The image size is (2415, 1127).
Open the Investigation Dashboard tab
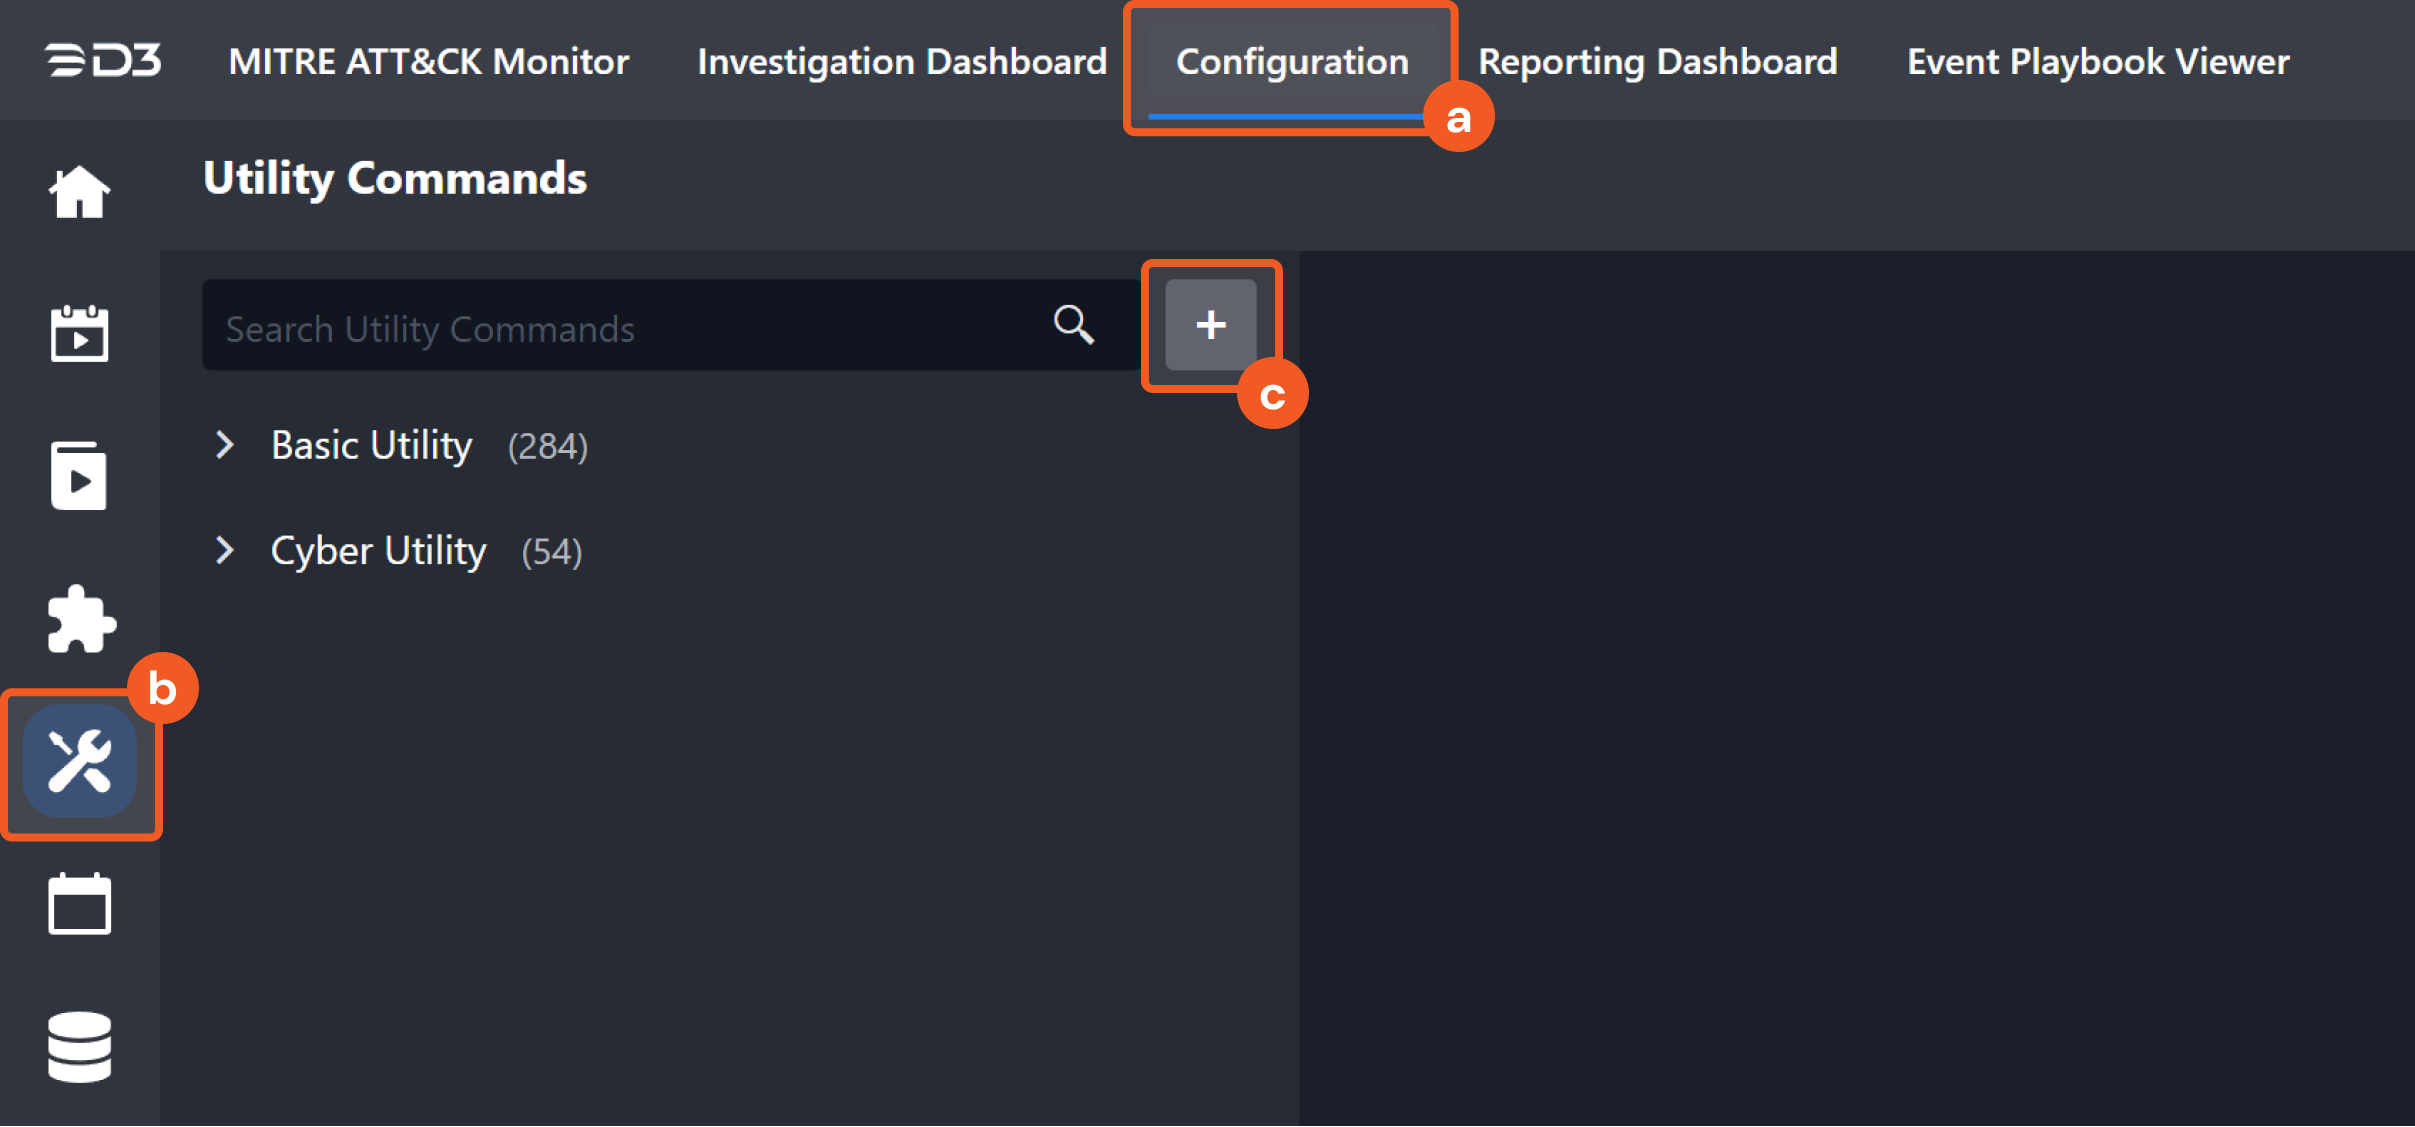coord(902,61)
